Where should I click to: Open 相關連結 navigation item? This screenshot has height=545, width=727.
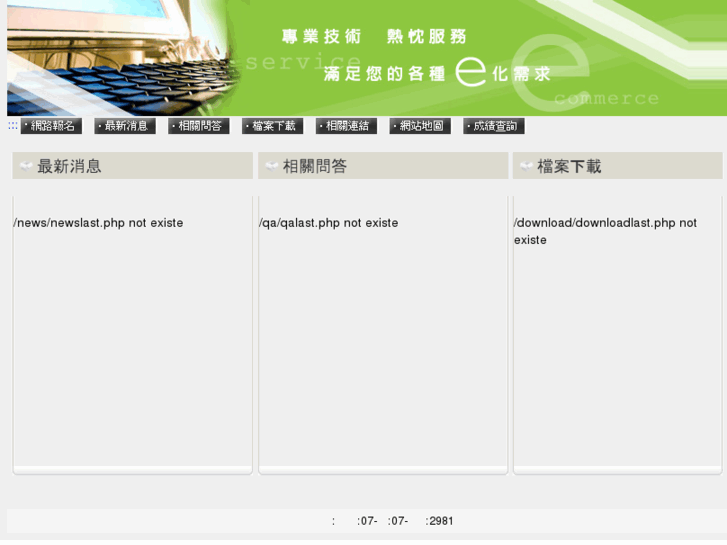point(346,126)
